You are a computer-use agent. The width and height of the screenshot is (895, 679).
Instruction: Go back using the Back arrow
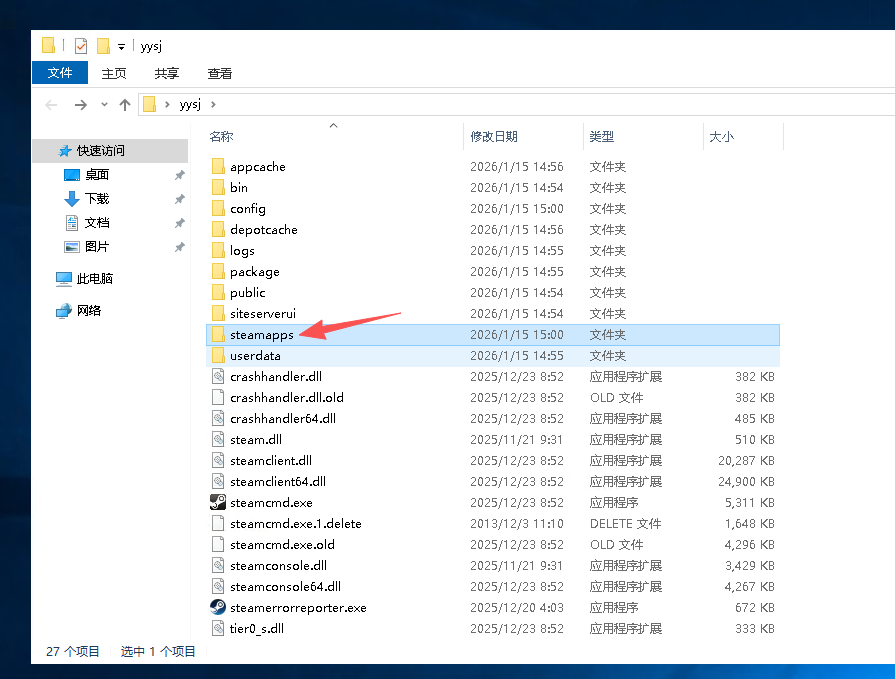(x=51, y=104)
